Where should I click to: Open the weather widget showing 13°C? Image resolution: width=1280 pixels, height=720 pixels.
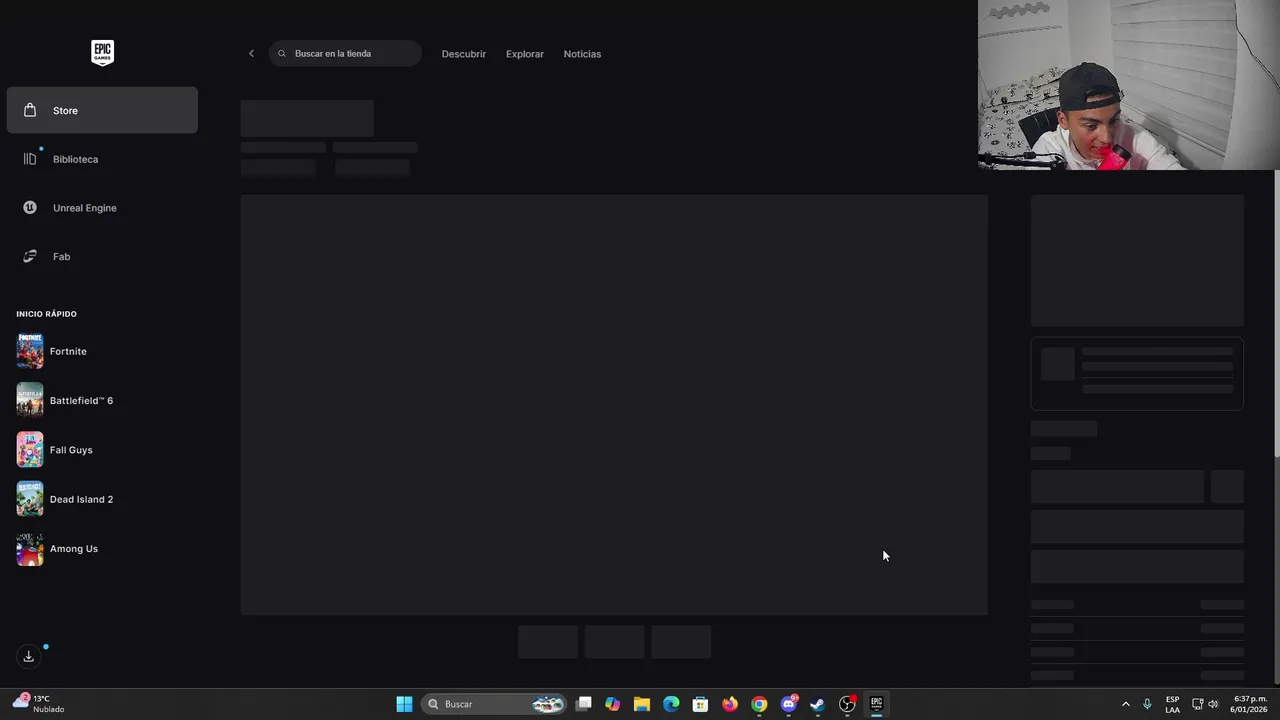[38, 703]
